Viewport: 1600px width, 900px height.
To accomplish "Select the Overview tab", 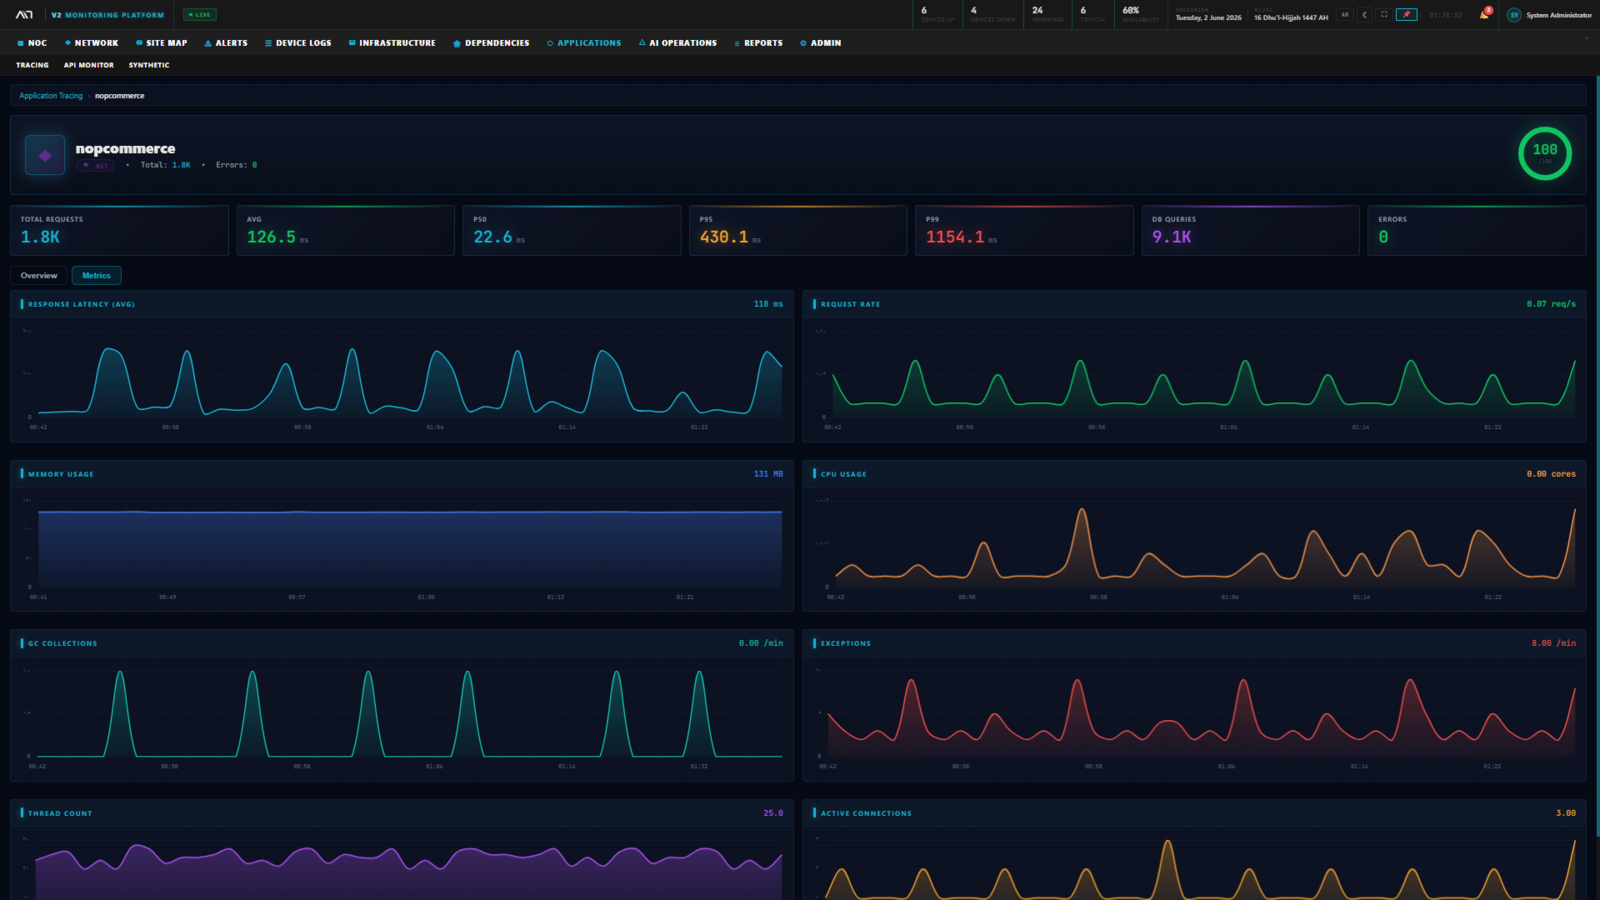I will click(39, 275).
